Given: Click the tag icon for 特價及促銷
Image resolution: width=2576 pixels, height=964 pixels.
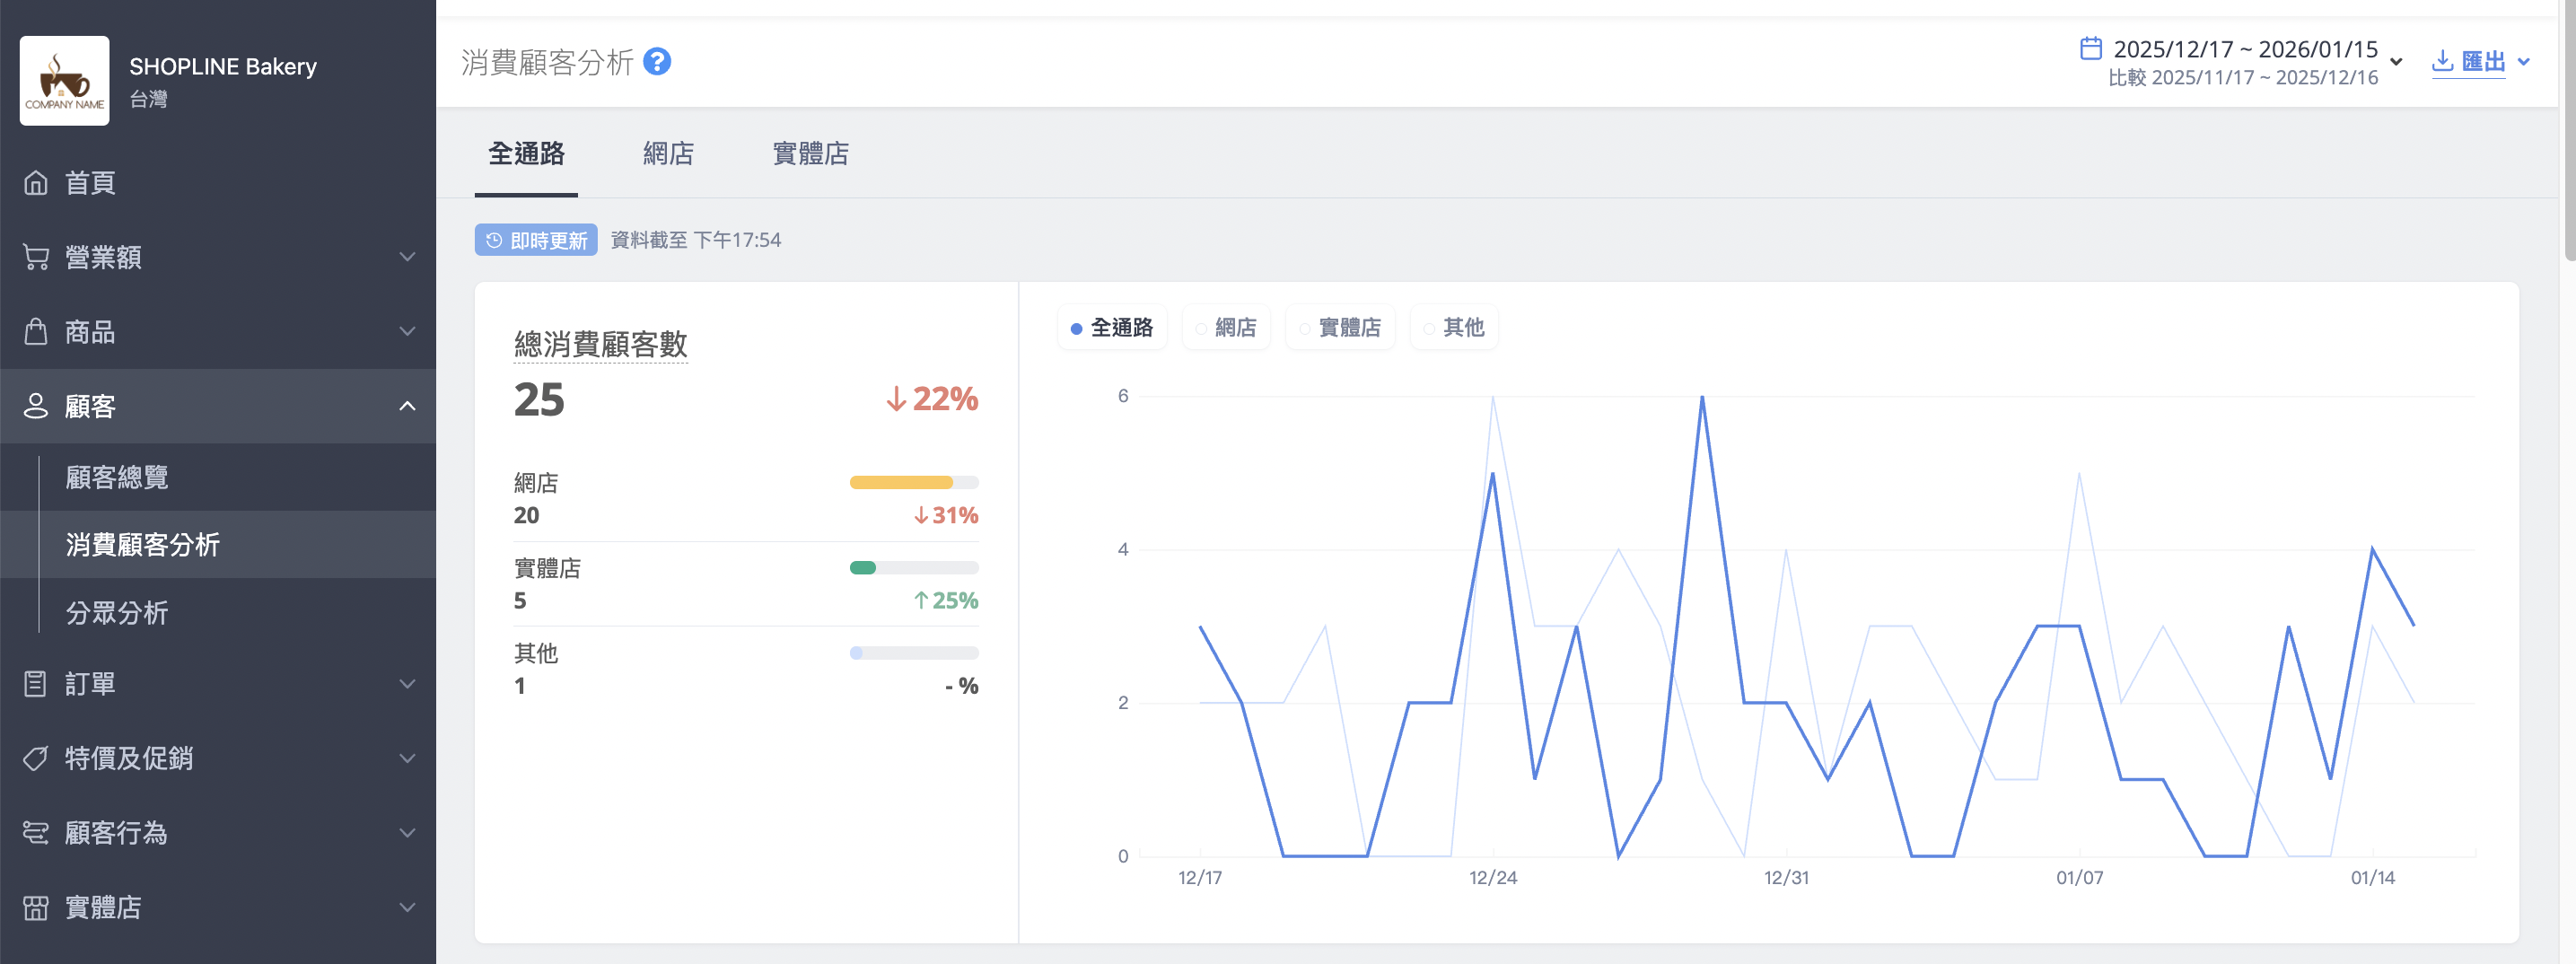Looking at the screenshot, I should tap(36, 758).
